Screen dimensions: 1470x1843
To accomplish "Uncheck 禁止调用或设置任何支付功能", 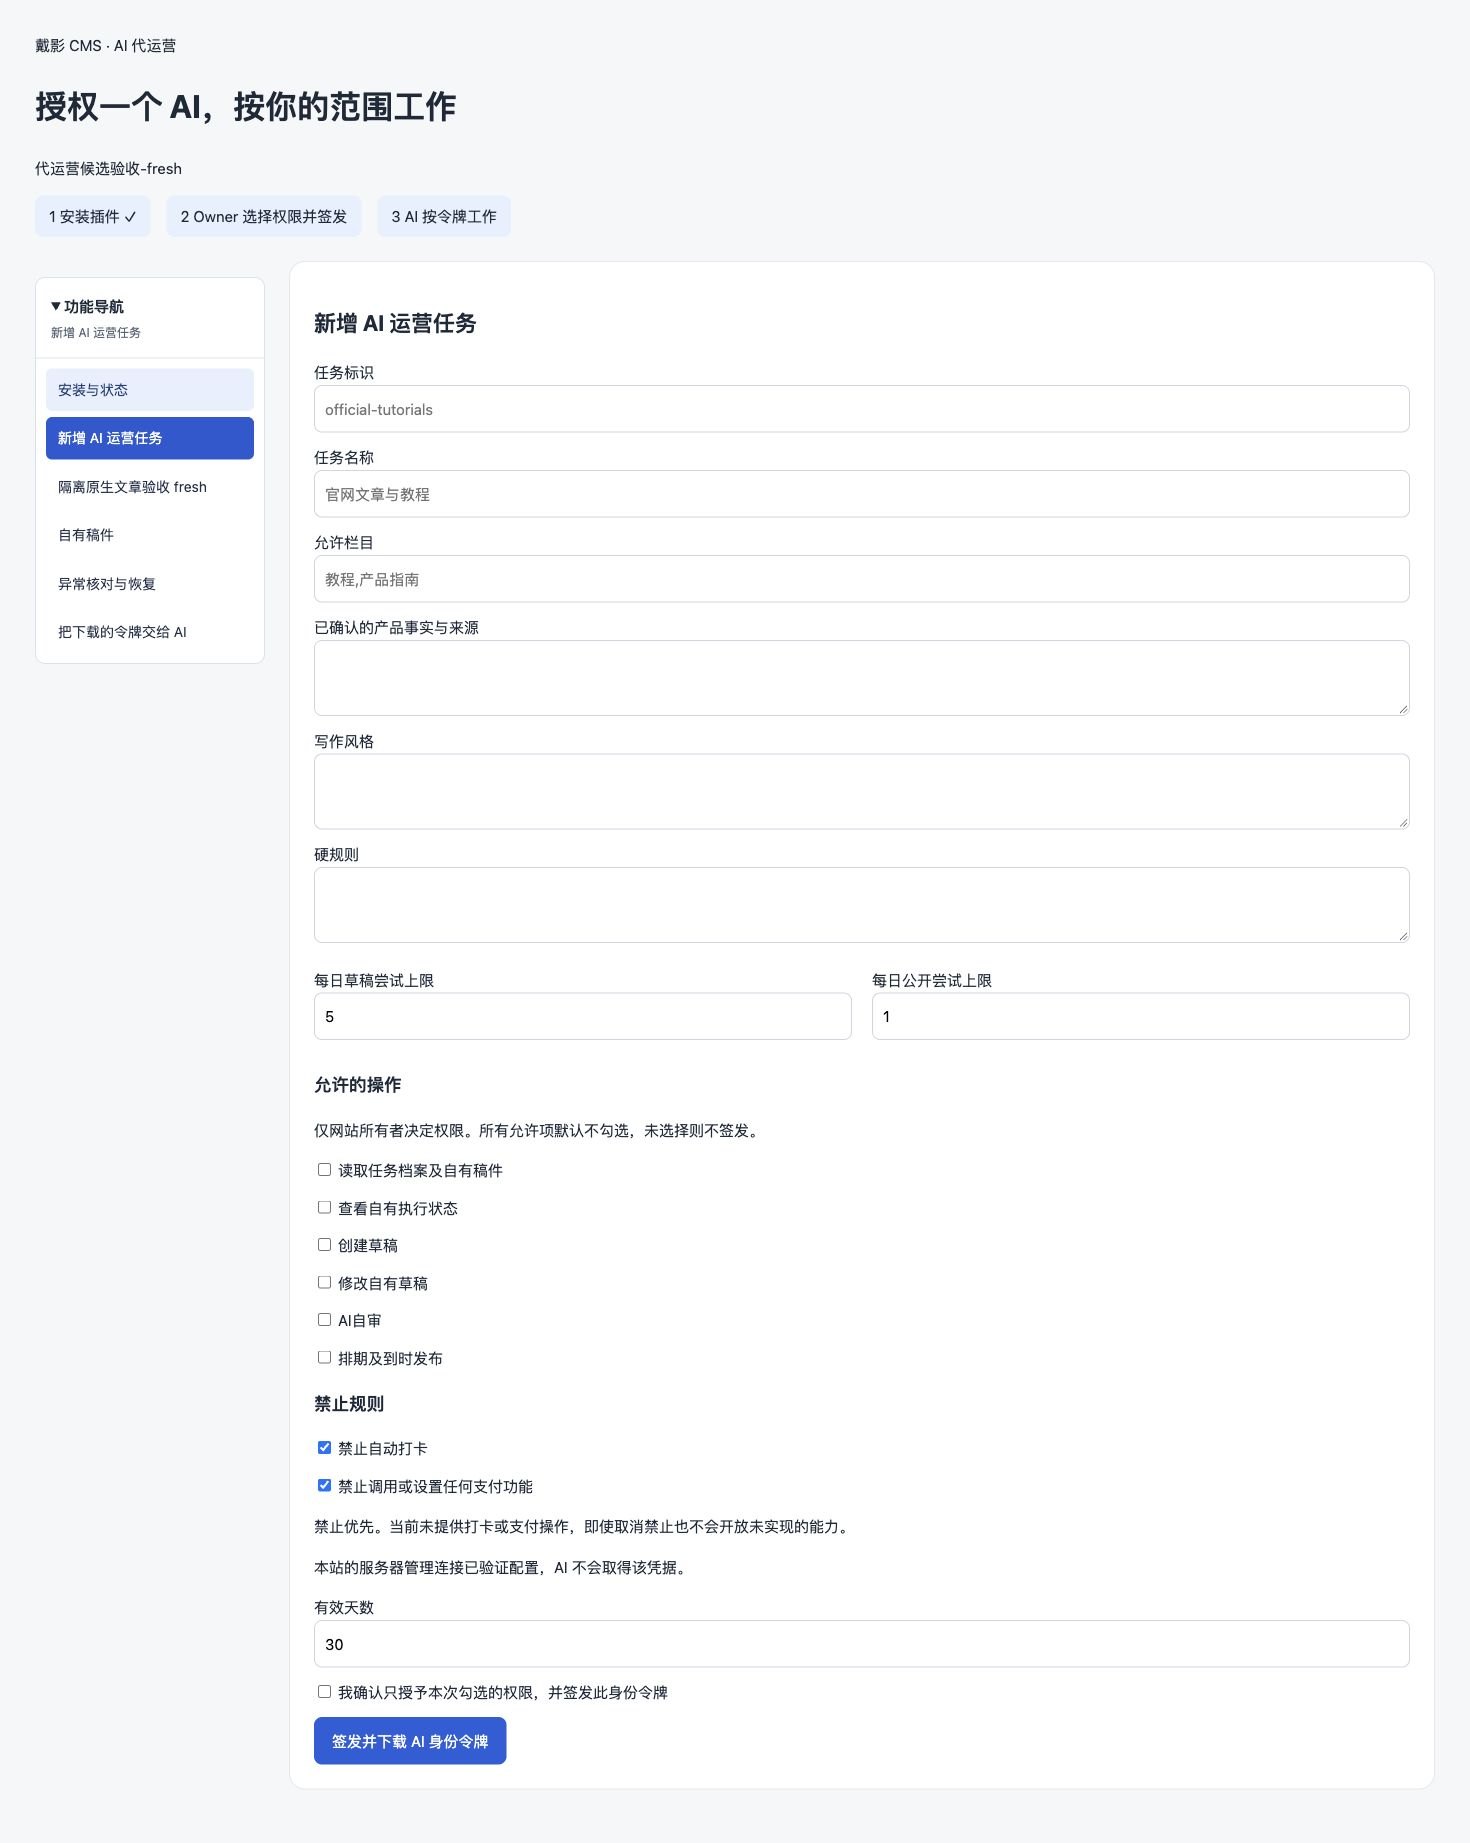I will (324, 1486).
